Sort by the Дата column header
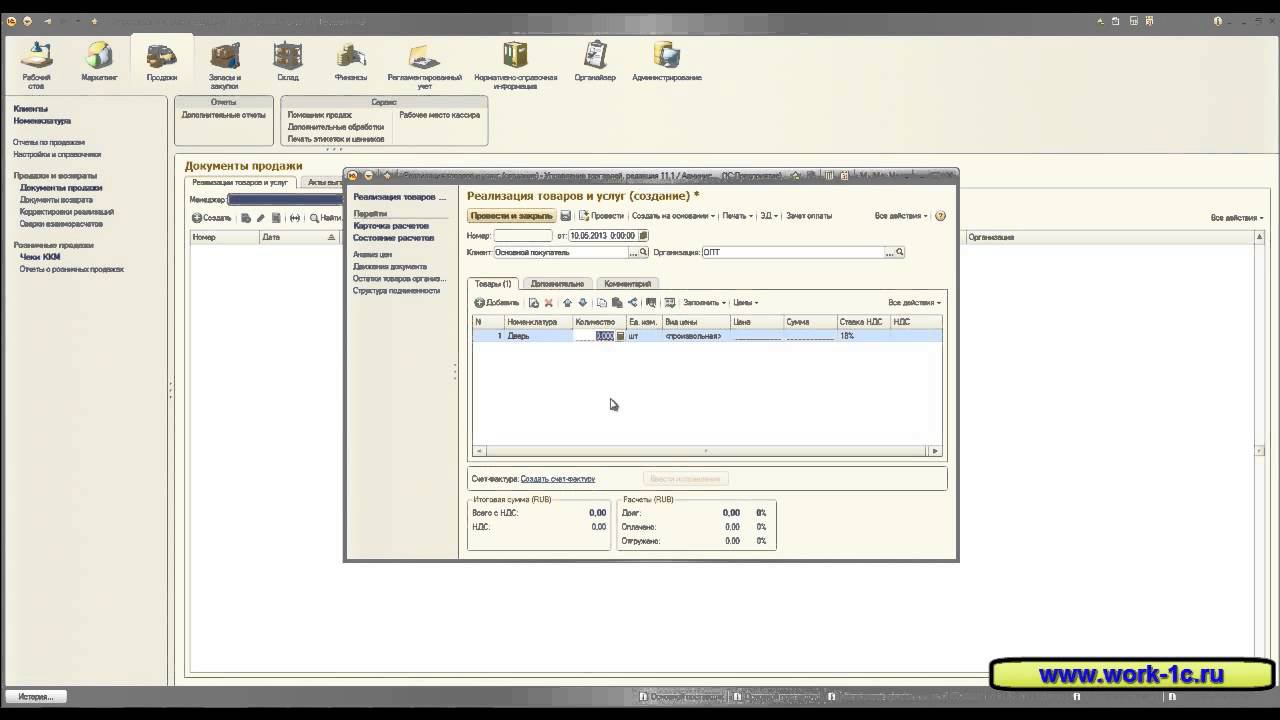The height and width of the screenshot is (720, 1280). (x=298, y=238)
